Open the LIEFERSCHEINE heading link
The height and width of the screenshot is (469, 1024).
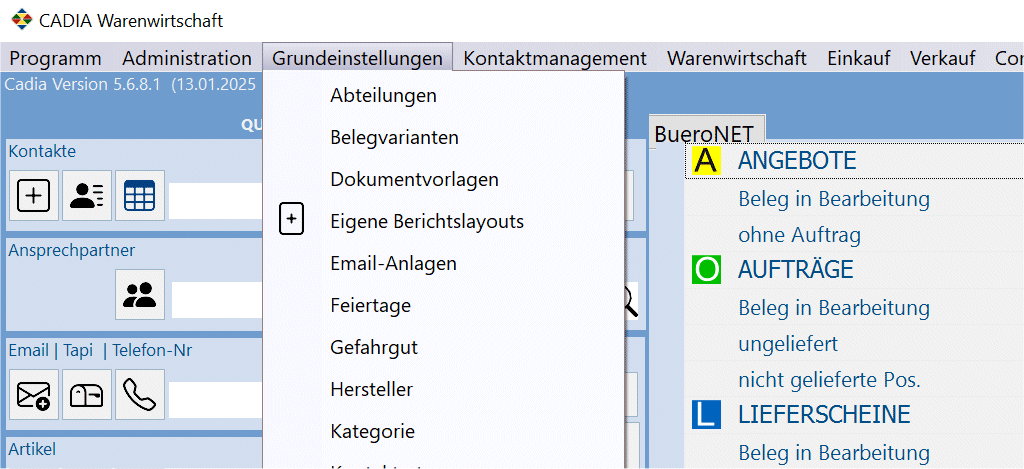(x=824, y=414)
